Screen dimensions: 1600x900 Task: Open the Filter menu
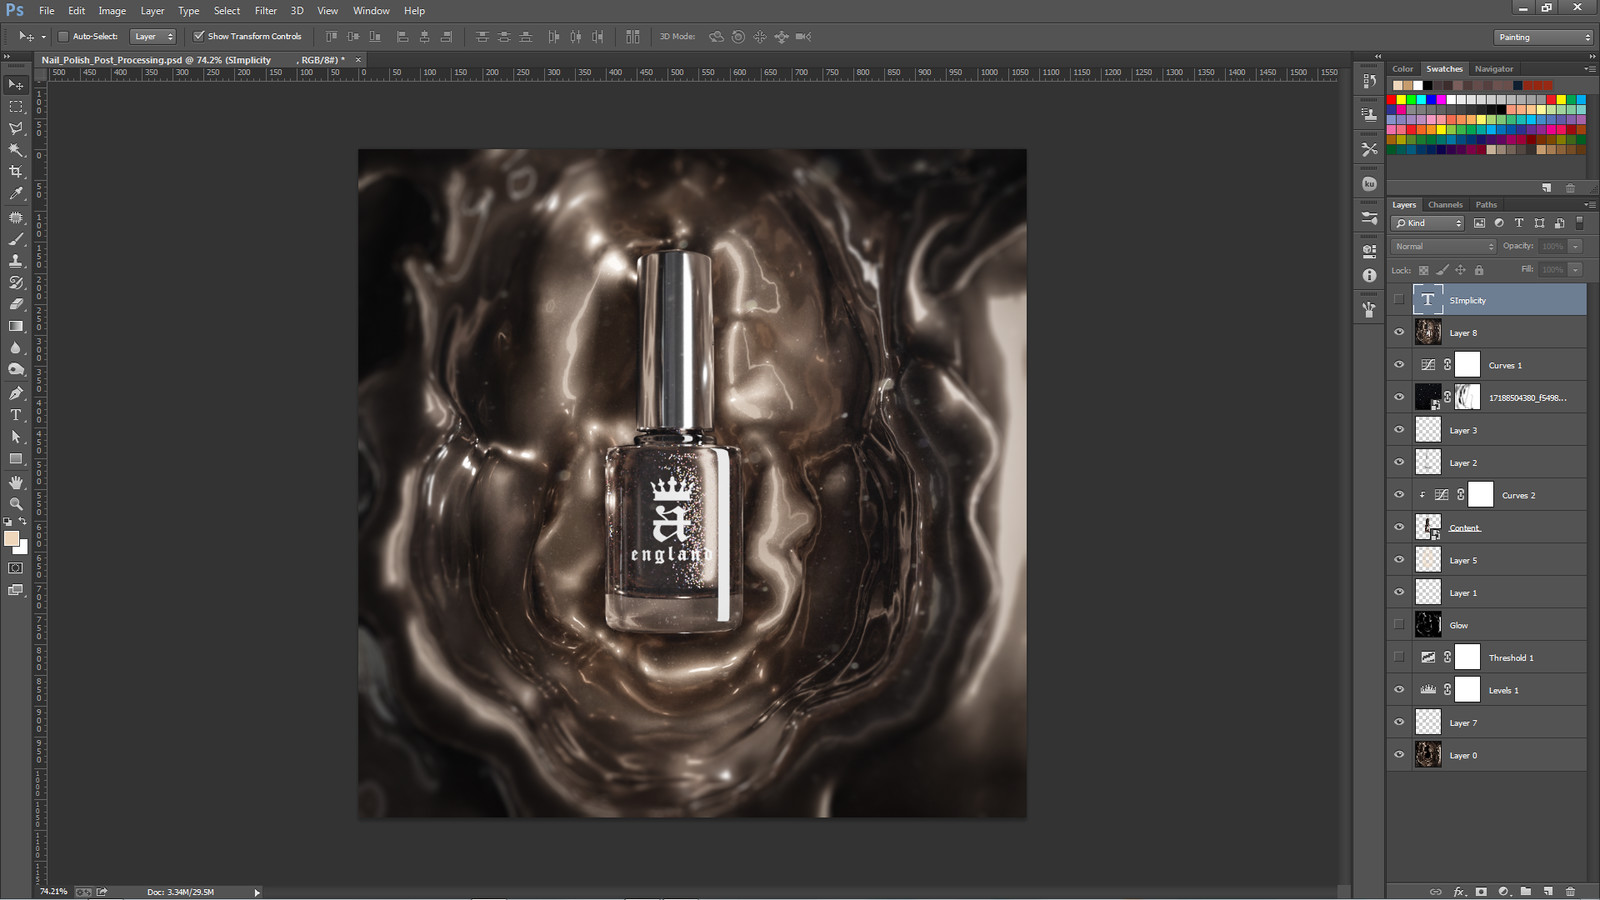pyautogui.click(x=265, y=10)
